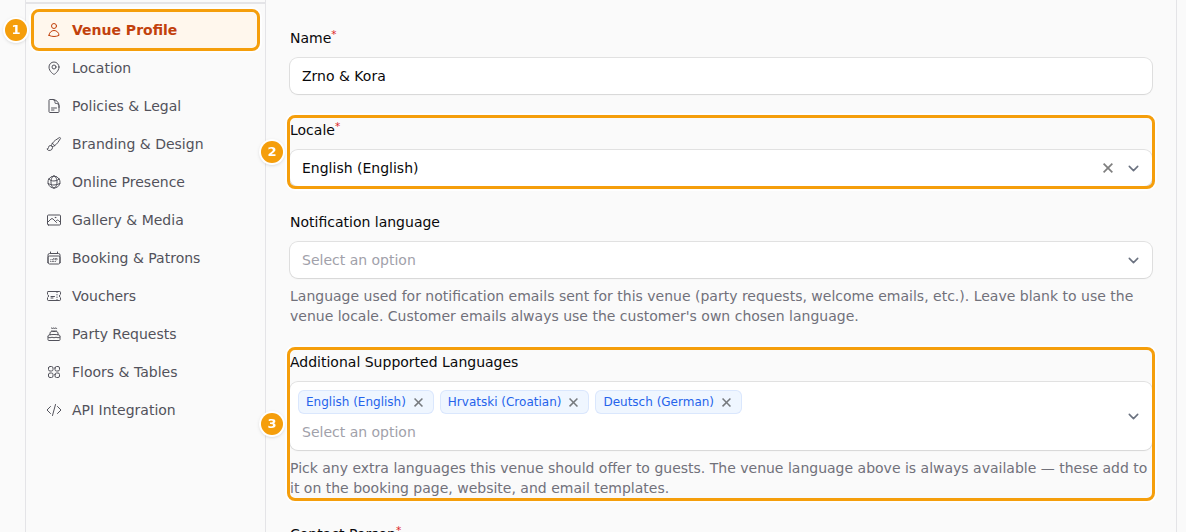The image size is (1186, 532).
Task: Remove the Hrvatski (Croatian) language tag
Action: (573, 403)
